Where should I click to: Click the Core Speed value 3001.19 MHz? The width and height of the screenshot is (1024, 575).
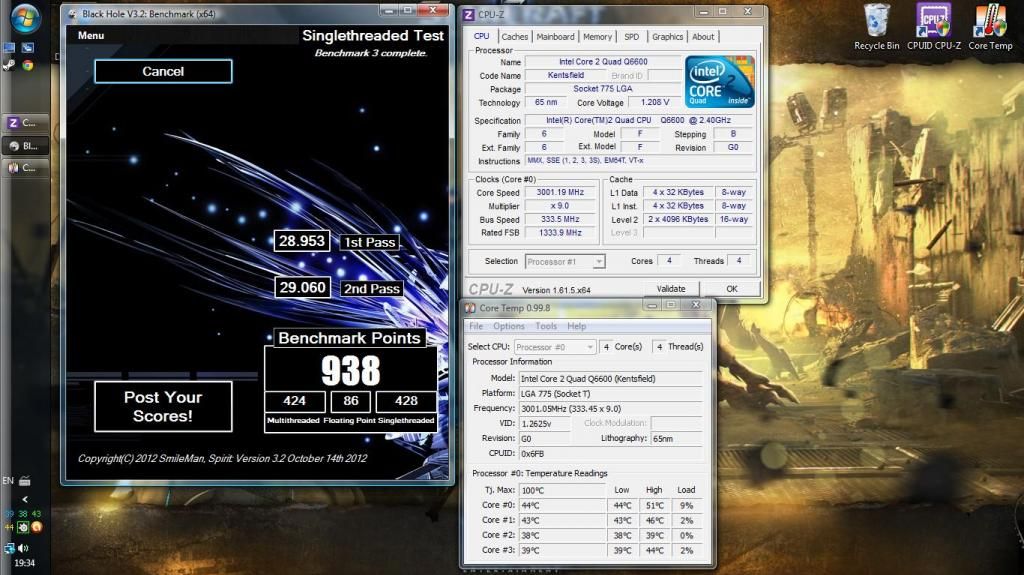pyautogui.click(x=560, y=192)
